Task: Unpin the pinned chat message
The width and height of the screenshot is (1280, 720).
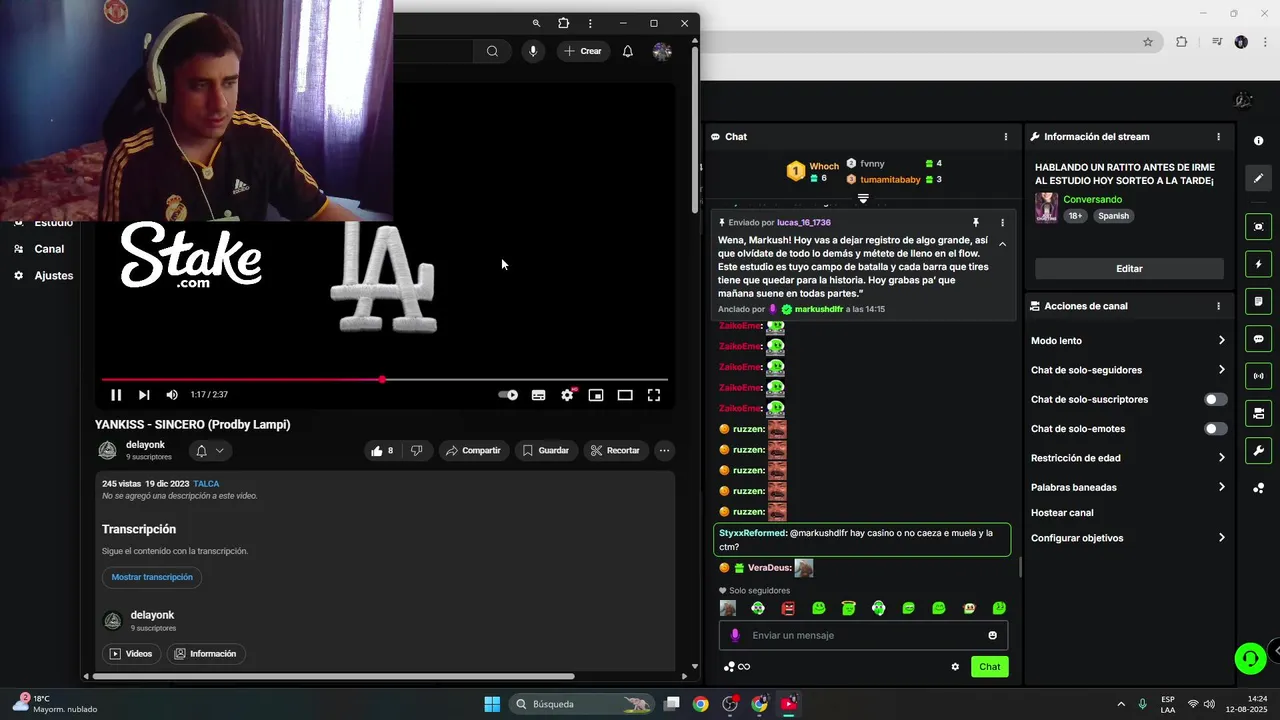Action: tap(976, 223)
